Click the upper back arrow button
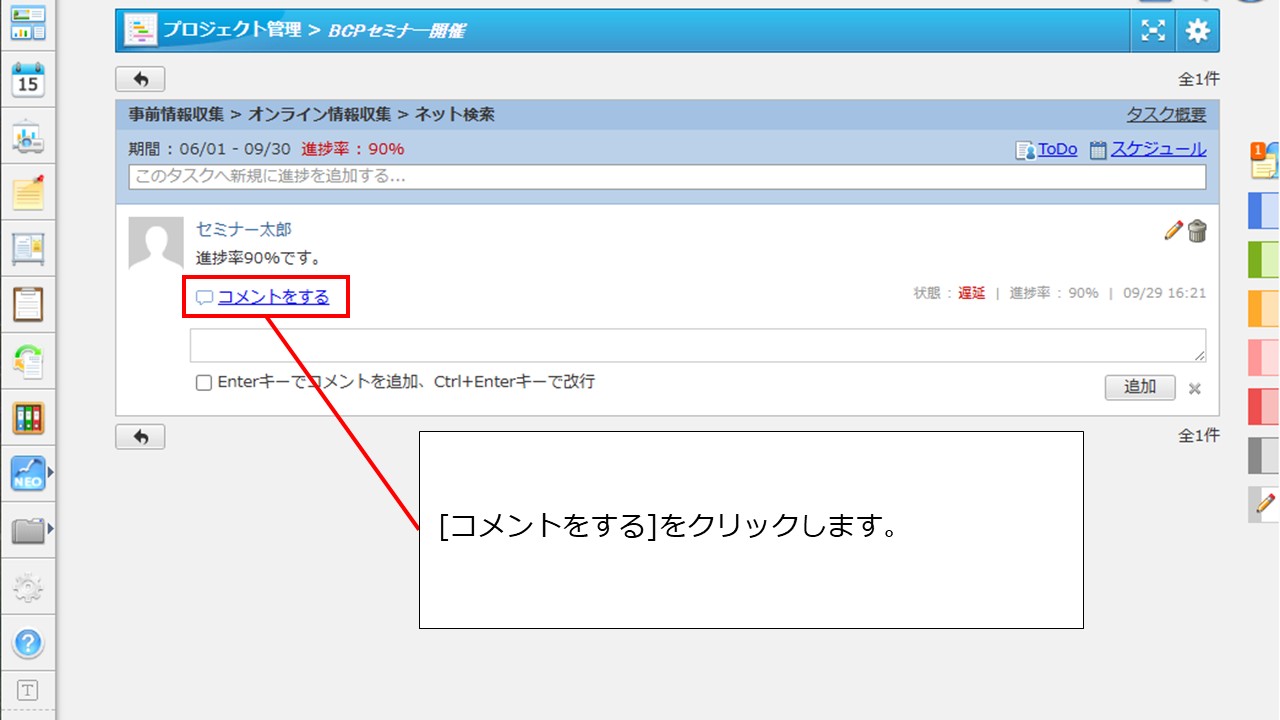1280x720 pixels. pos(140,79)
